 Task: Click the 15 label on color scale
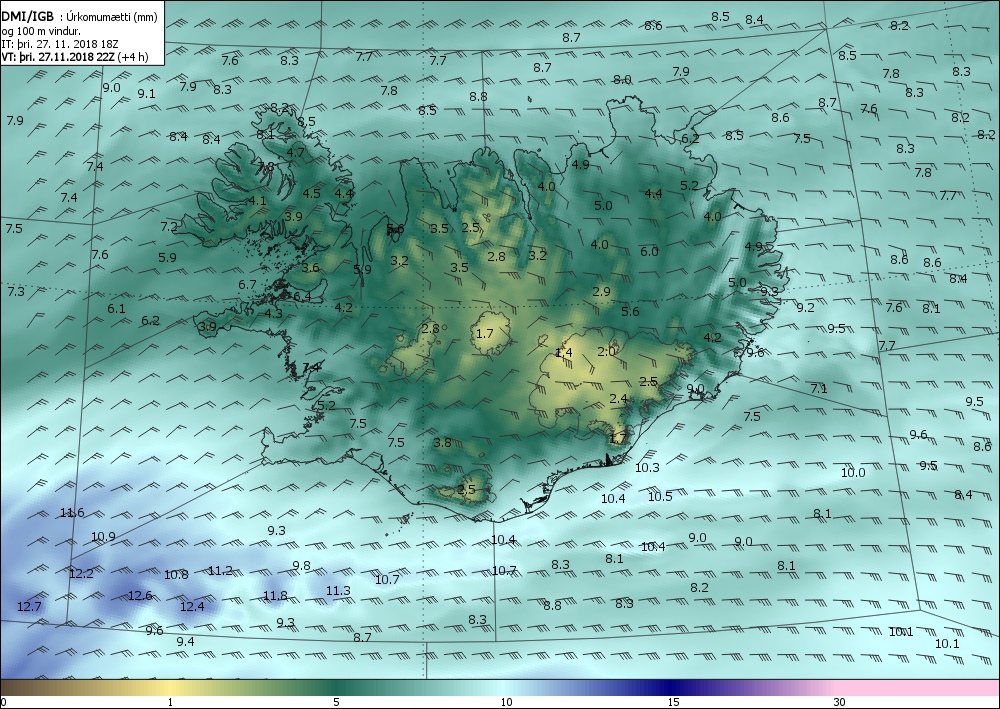(x=673, y=703)
